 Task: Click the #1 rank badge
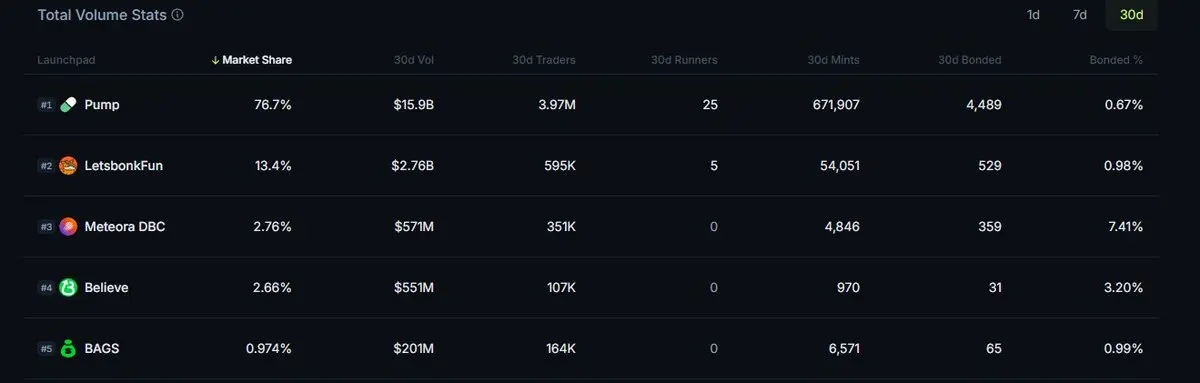pyautogui.click(x=46, y=105)
